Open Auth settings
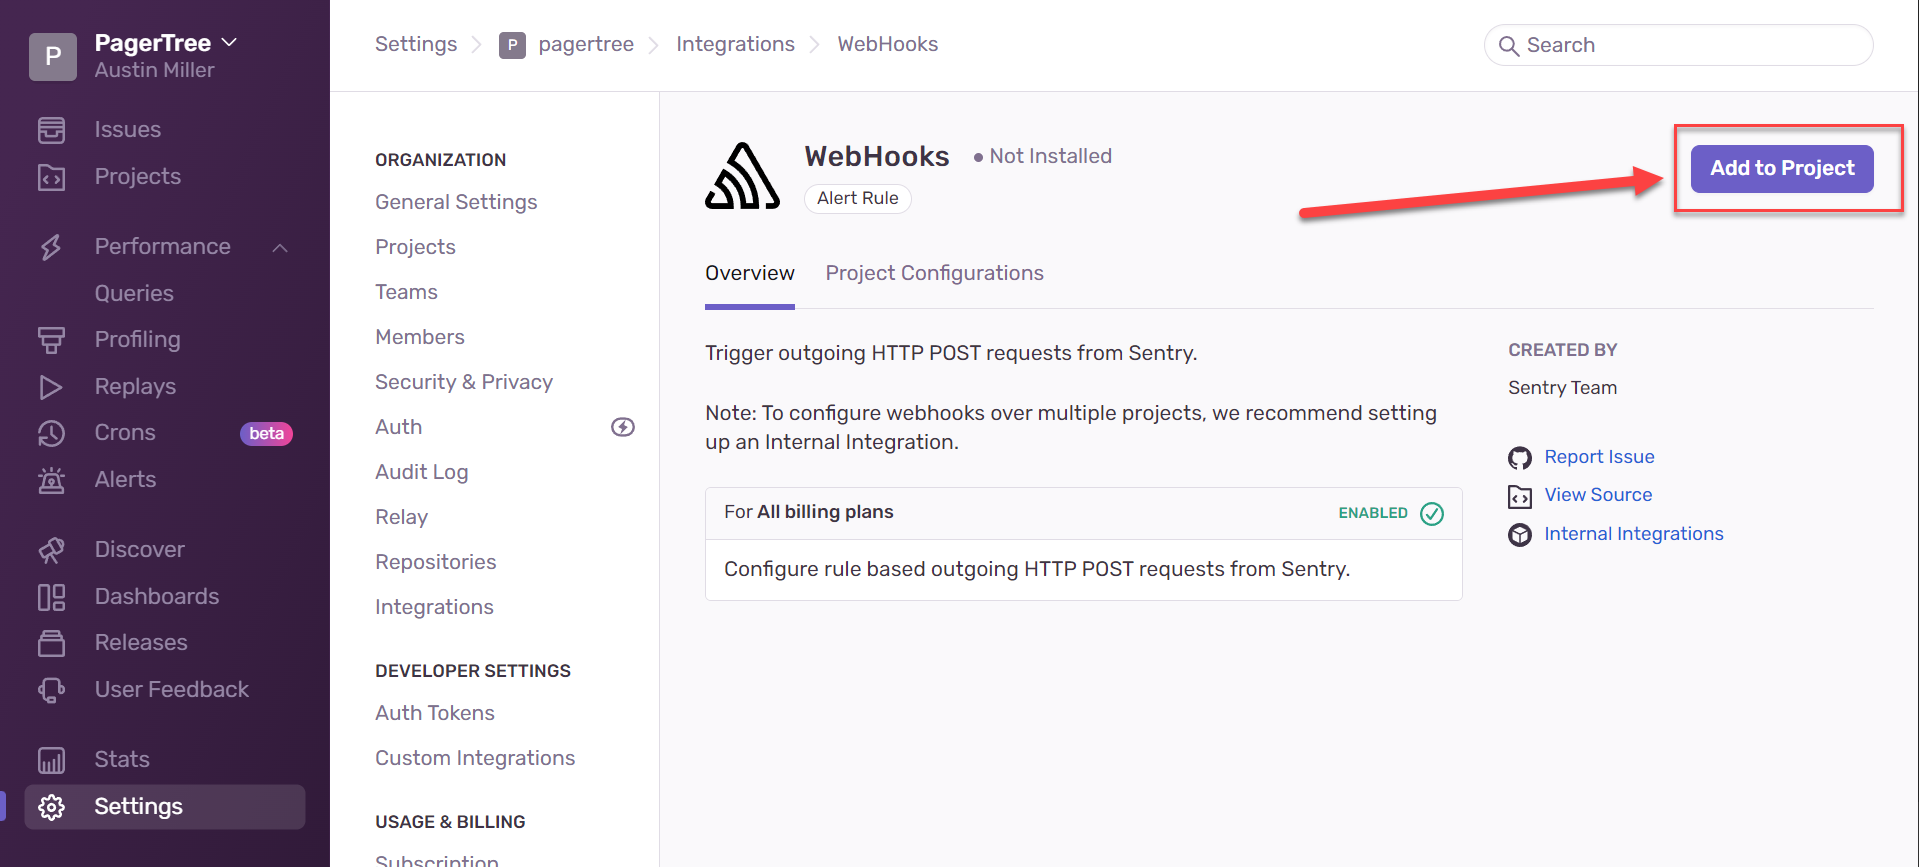1919x867 pixels. click(x=398, y=427)
